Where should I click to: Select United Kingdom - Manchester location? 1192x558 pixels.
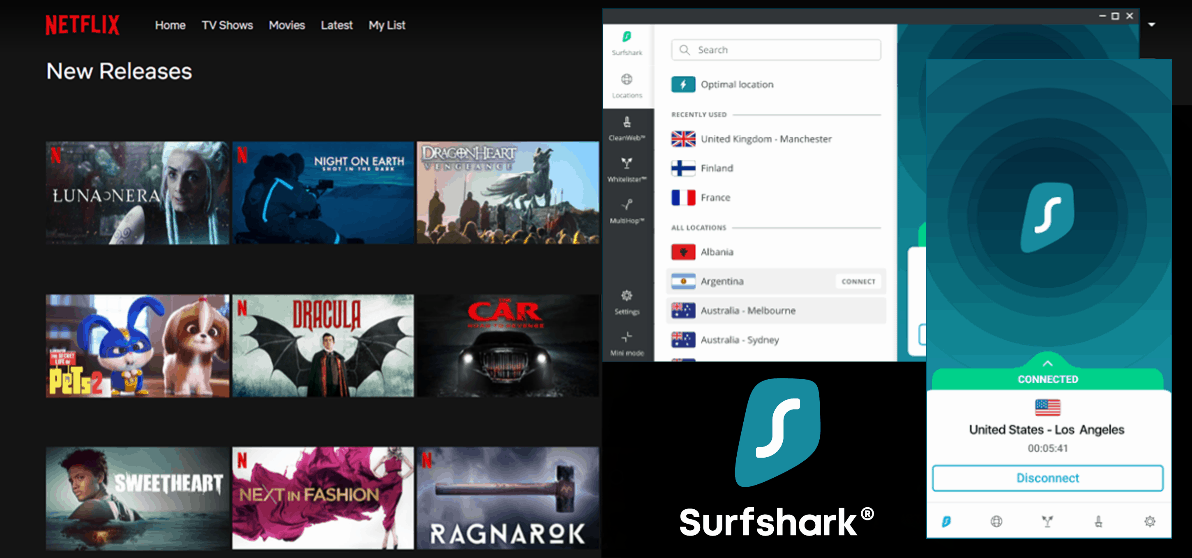click(x=776, y=139)
